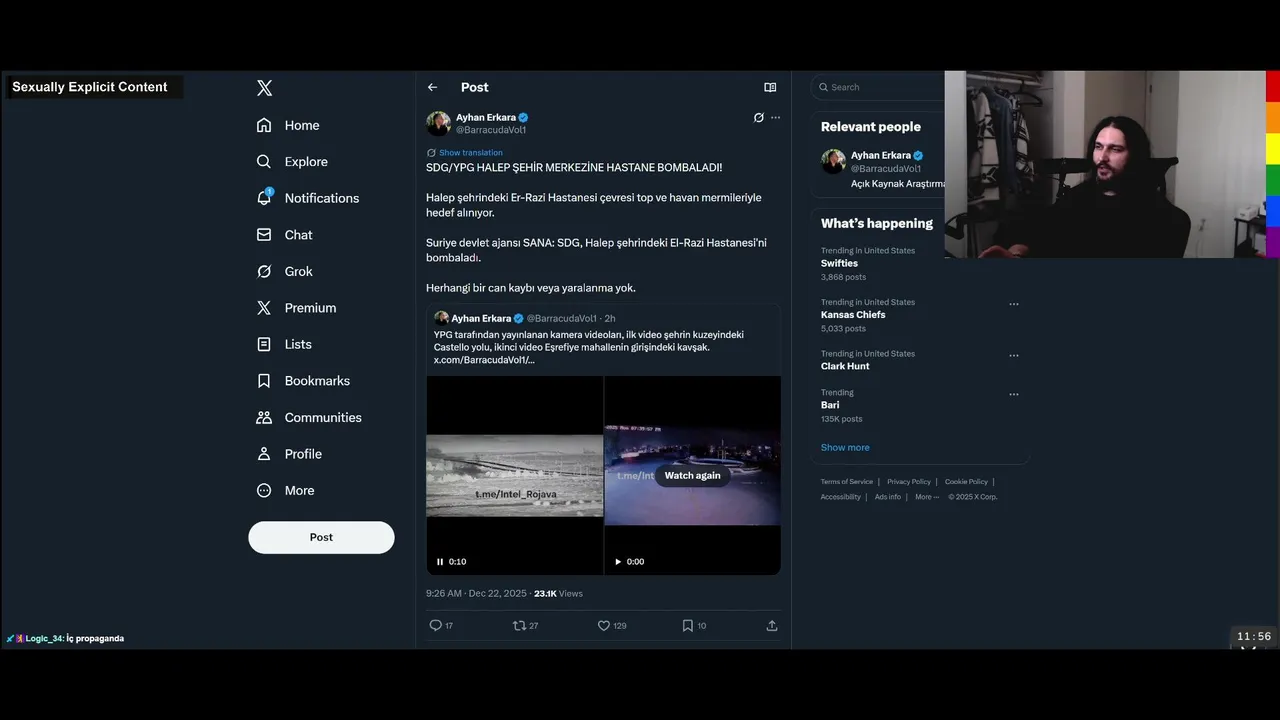Click Watch again on the right video
The height and width of the screenshot is (720, 1280).
click(692, 475)
